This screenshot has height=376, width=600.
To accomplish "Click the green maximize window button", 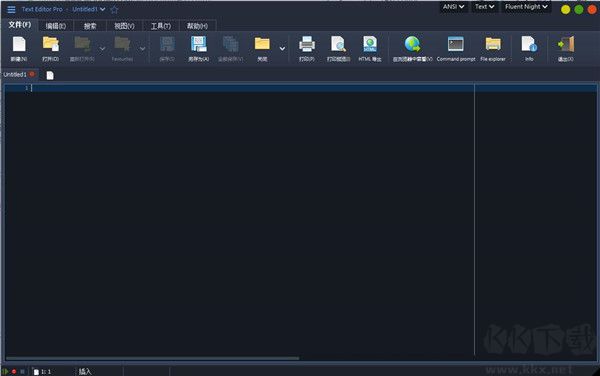I will [x=579, y=10].
